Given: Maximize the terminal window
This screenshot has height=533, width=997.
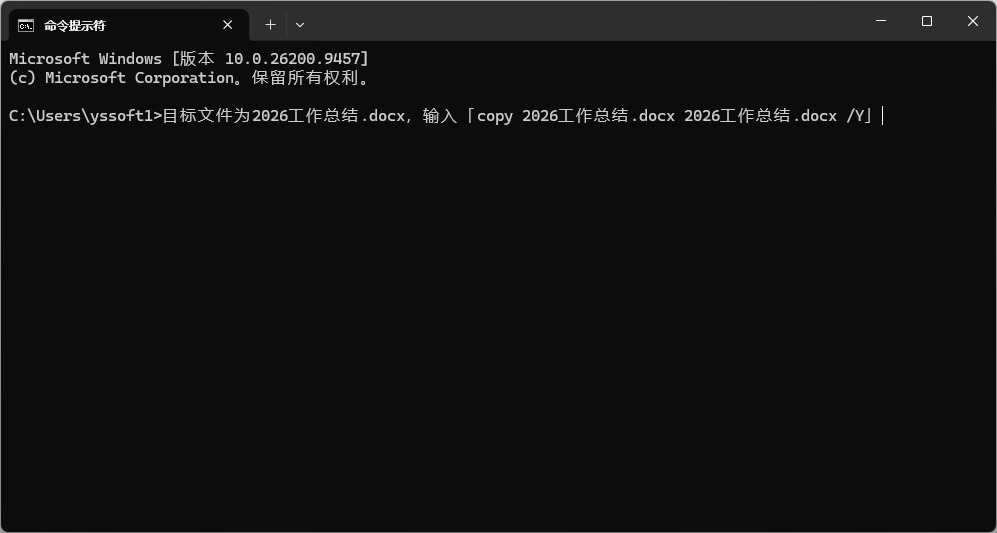Looking at the screenshot, I should pyautogui.click(x=927, y=21).
